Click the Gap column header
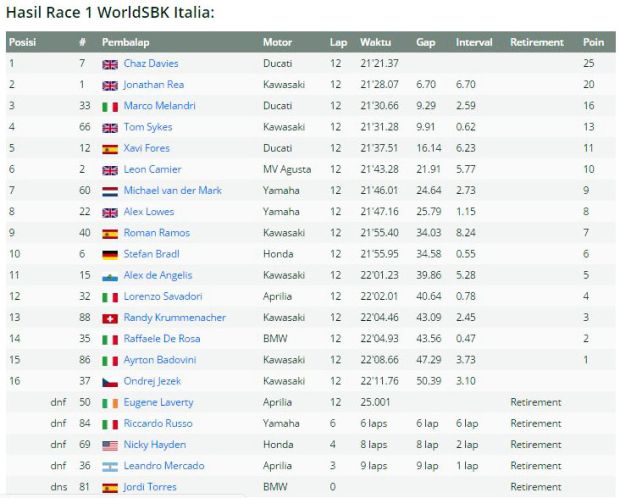This screenshot has height=498, width=620. coord(425,42)
